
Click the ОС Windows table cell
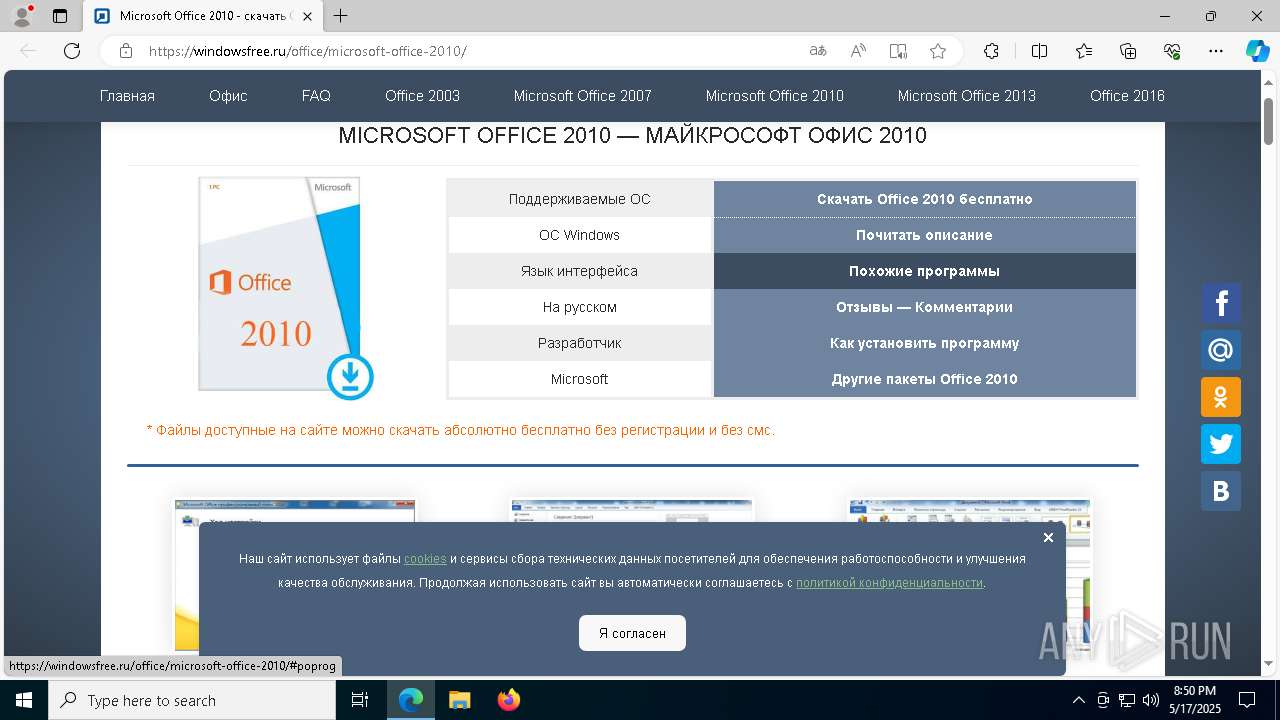tap(580, 235)
